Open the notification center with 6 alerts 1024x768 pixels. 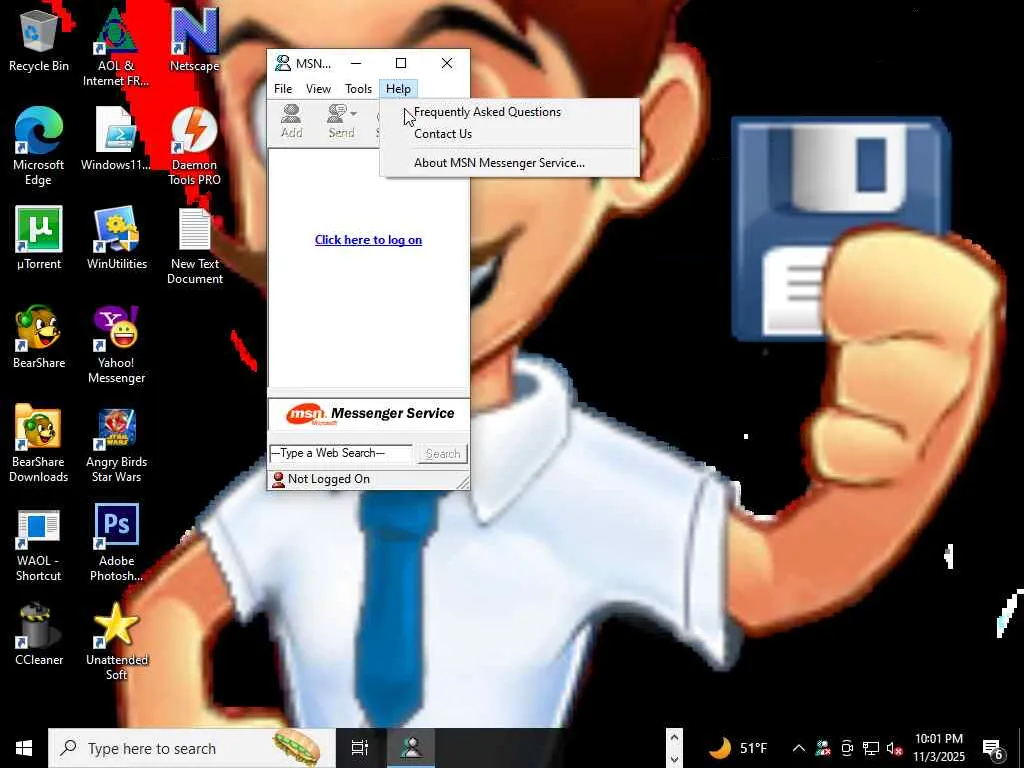(993, 748)
